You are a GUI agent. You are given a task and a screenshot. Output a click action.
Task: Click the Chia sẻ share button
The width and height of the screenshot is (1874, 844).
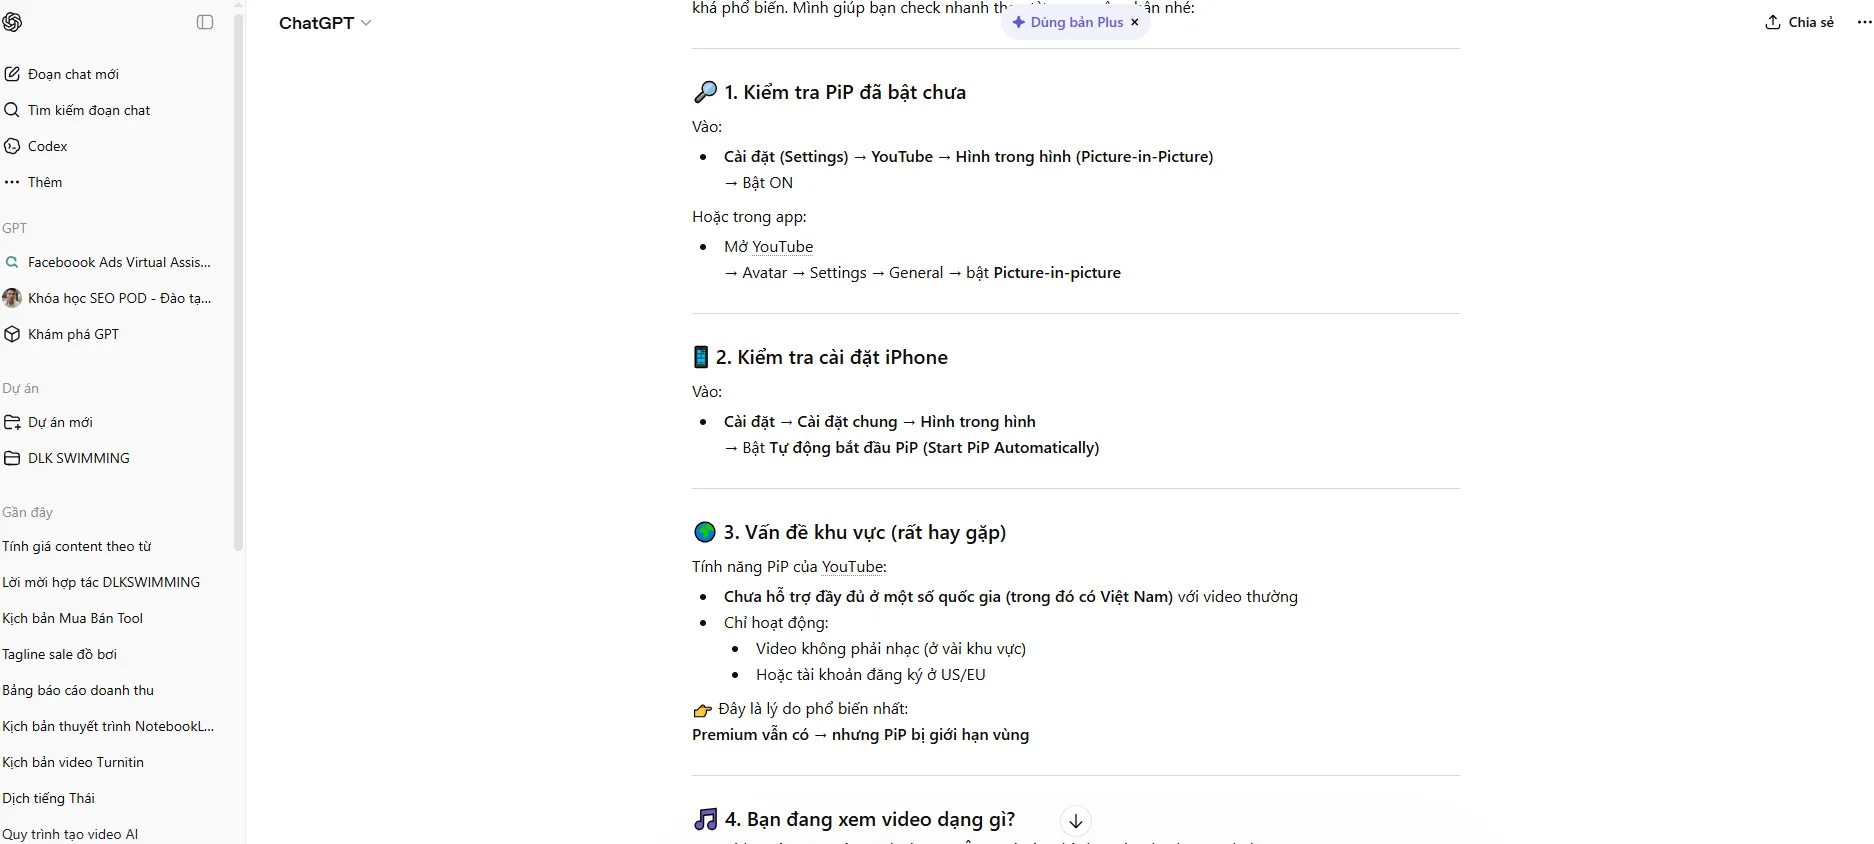tap(1799, 22)
